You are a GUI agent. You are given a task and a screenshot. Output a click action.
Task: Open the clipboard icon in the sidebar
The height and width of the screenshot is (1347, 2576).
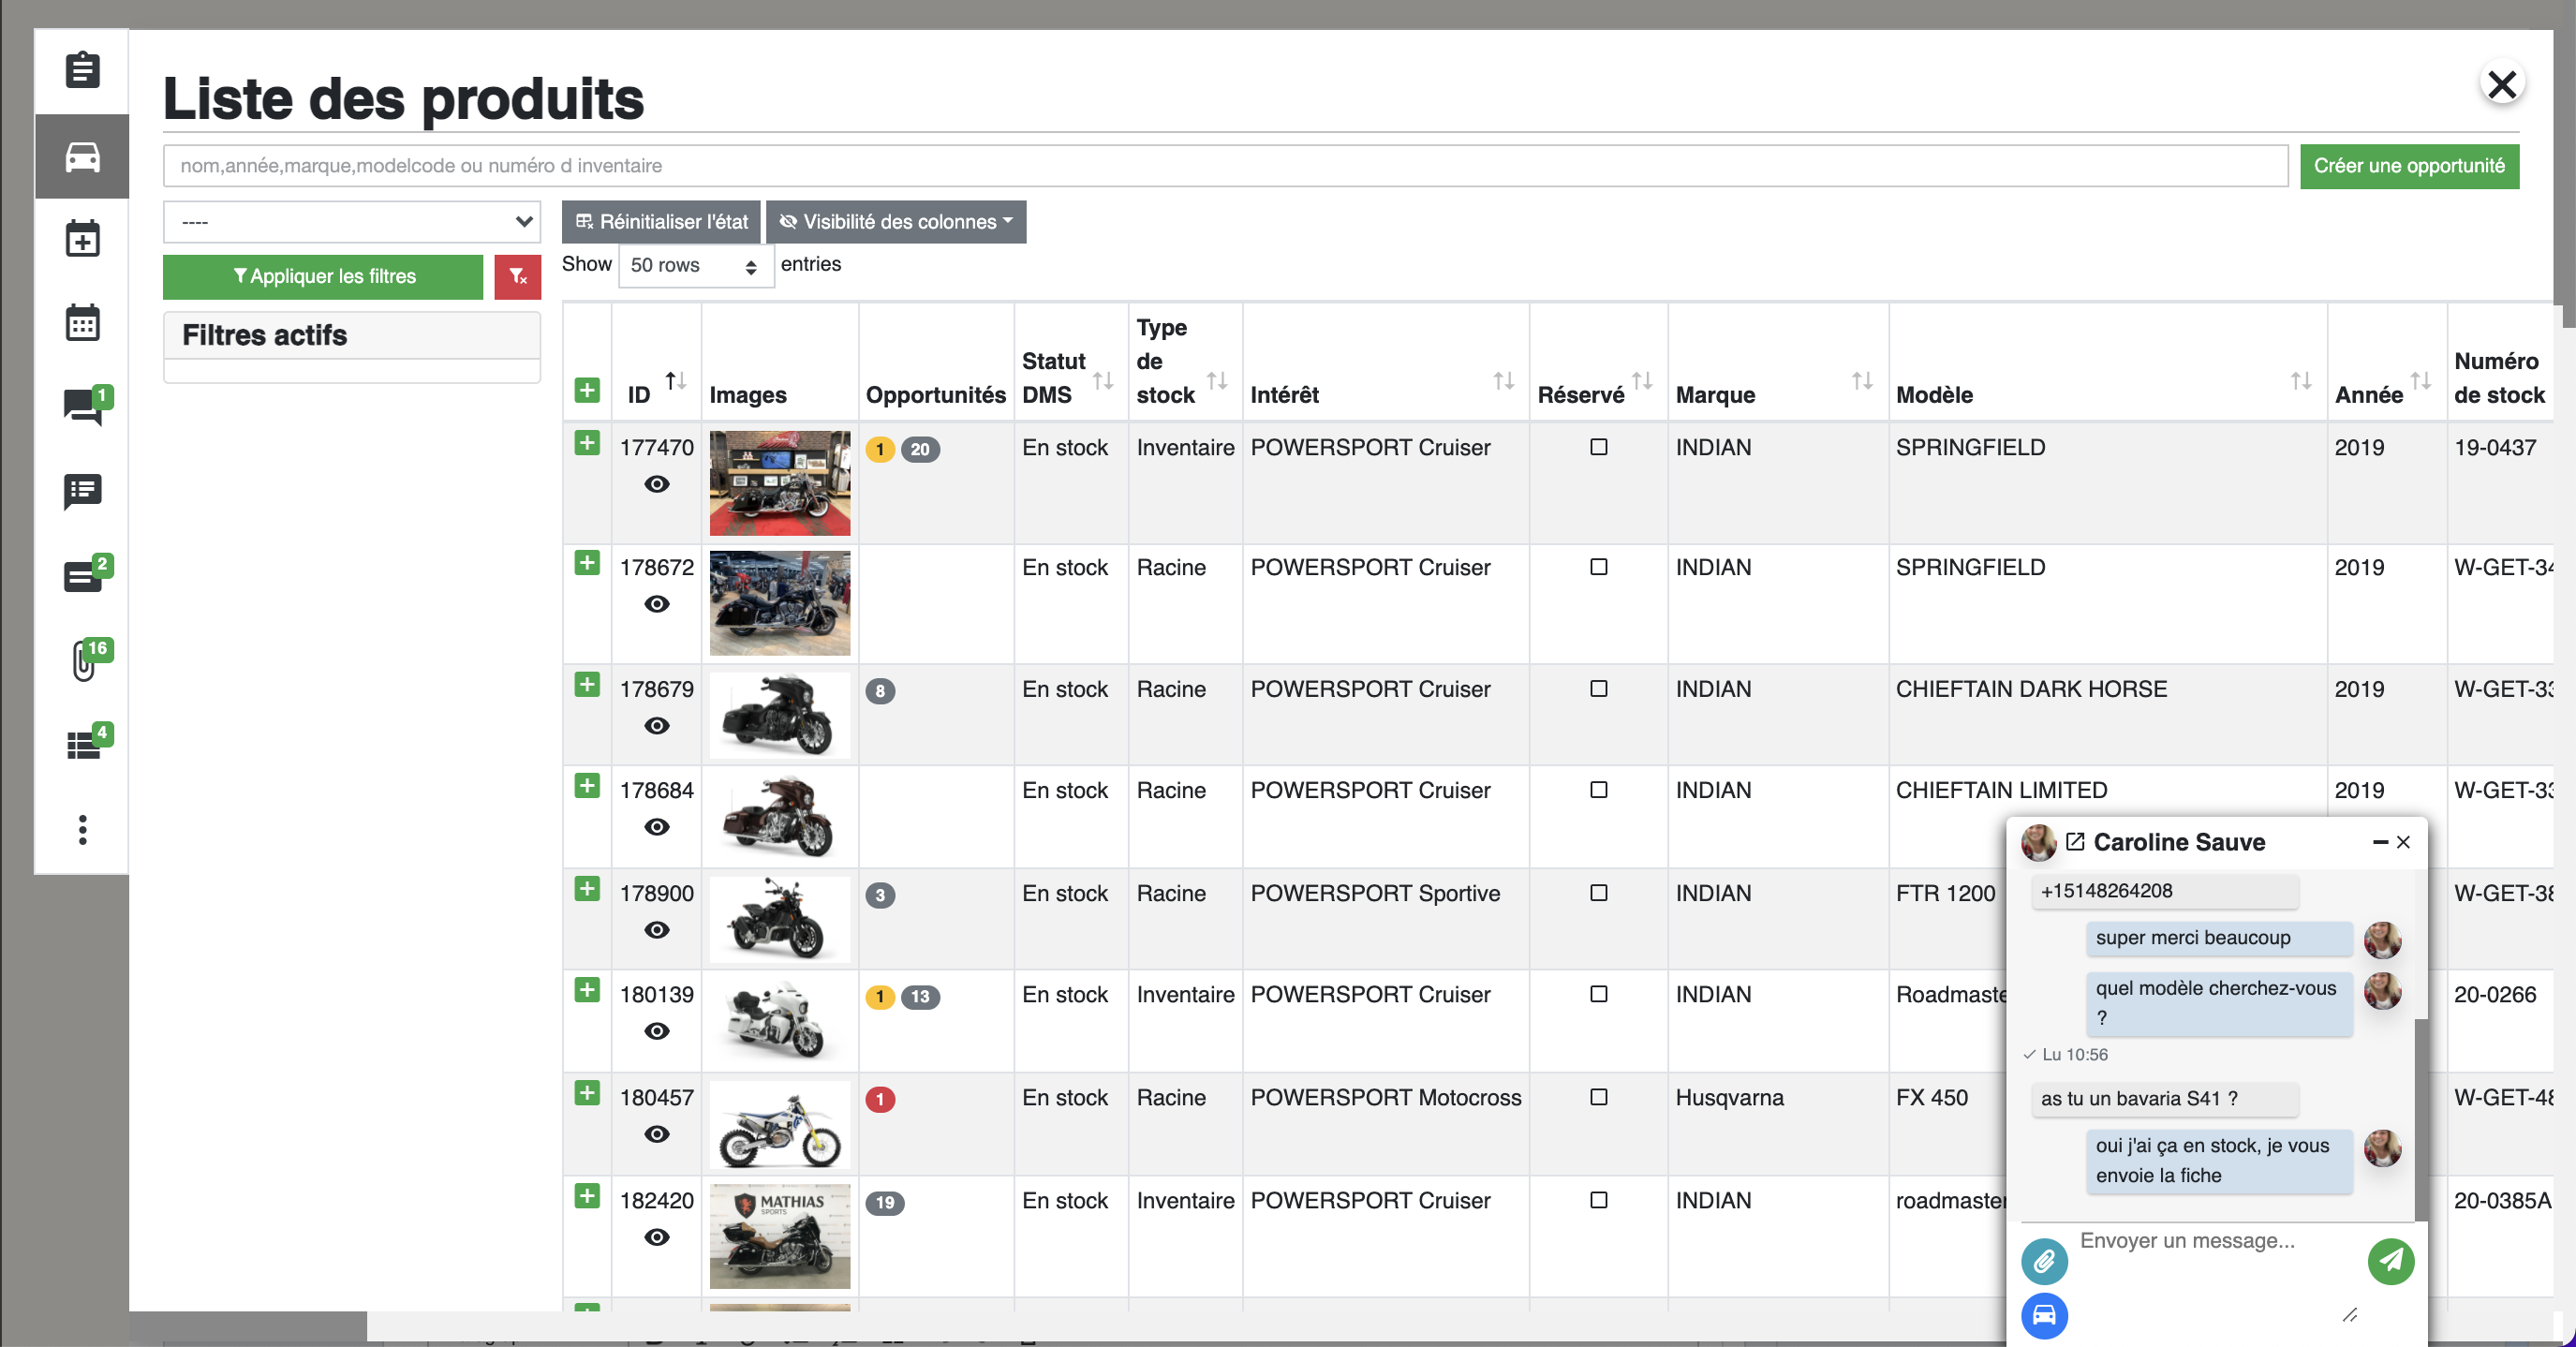[x=82, y=70]
